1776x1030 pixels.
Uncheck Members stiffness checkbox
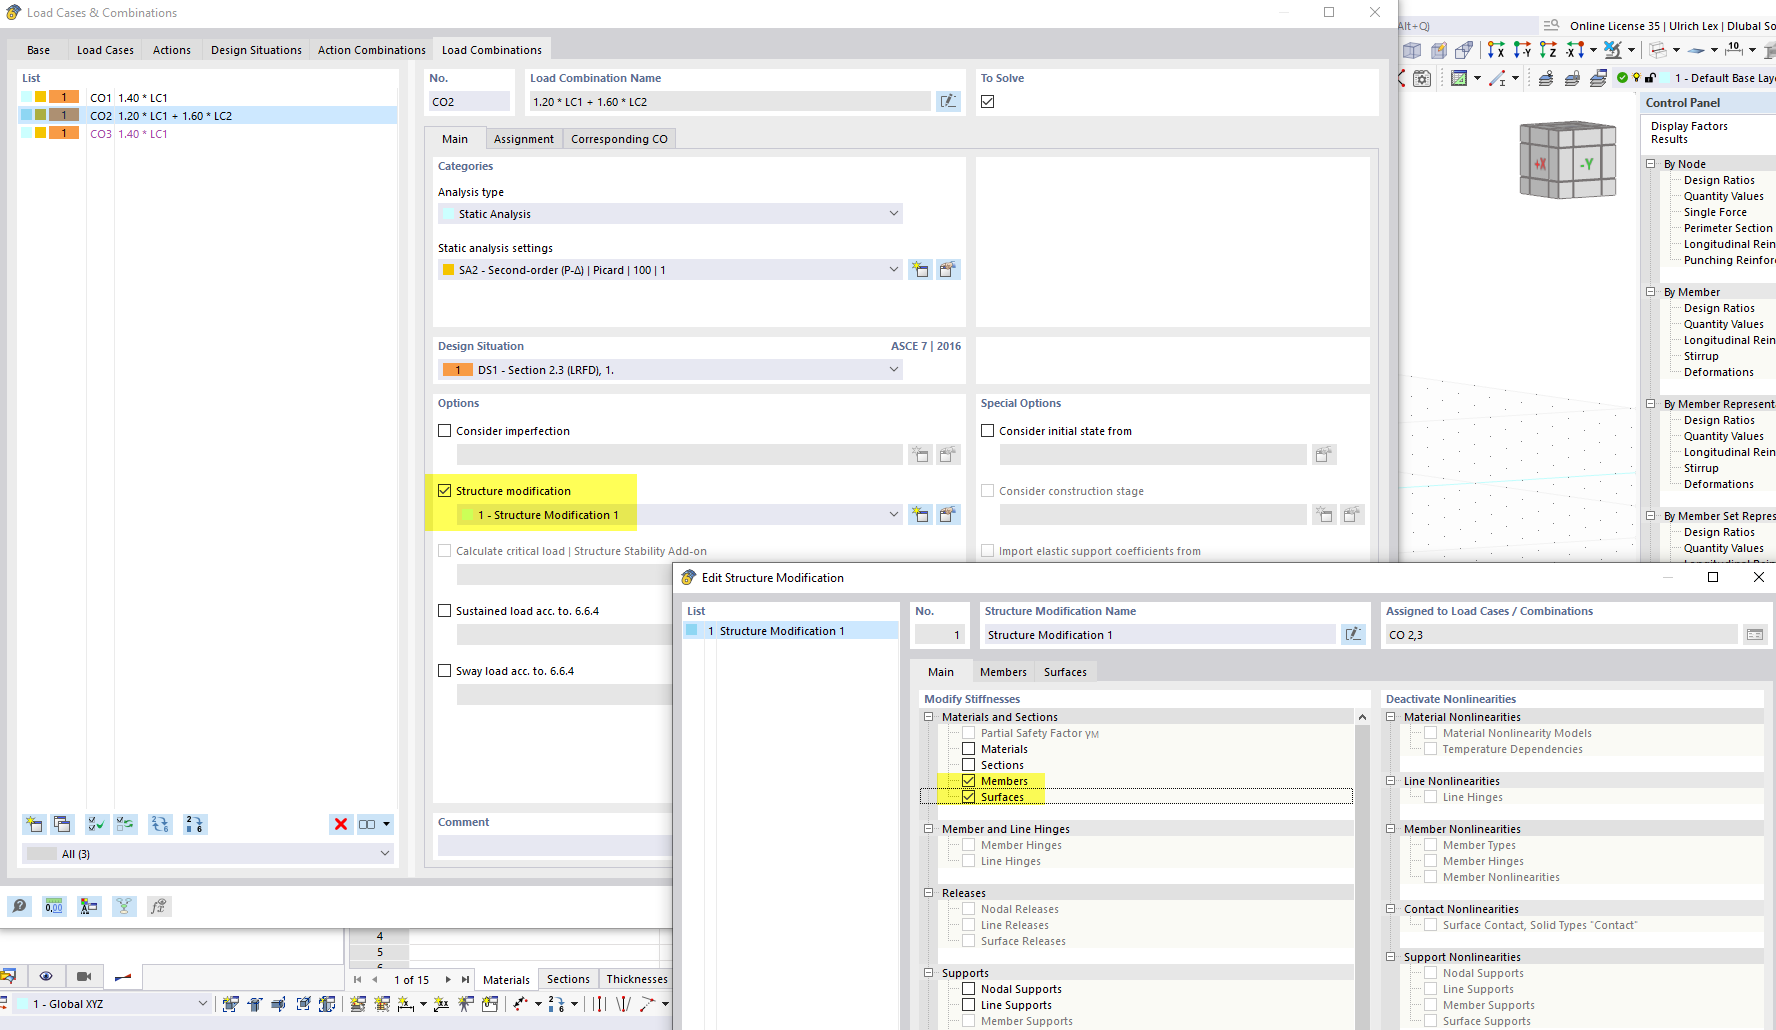click(968, 781)
